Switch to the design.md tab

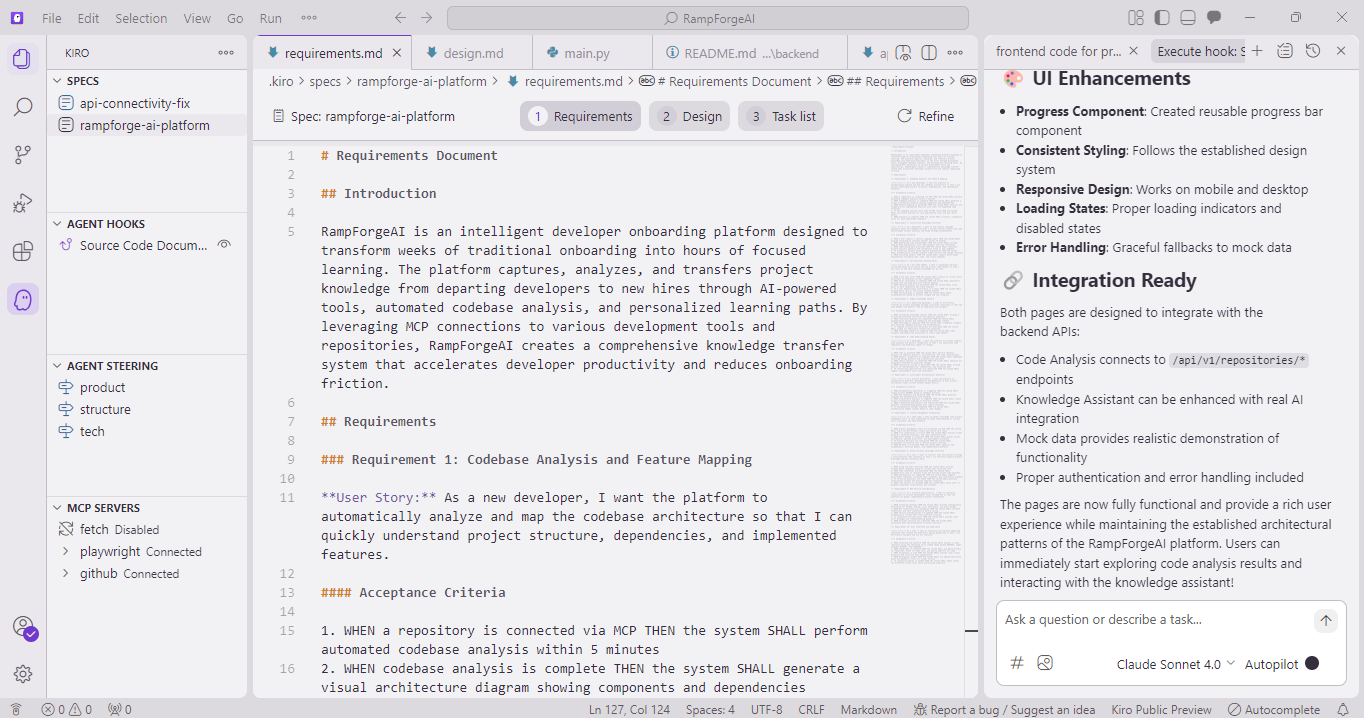[x=473, y=53]
